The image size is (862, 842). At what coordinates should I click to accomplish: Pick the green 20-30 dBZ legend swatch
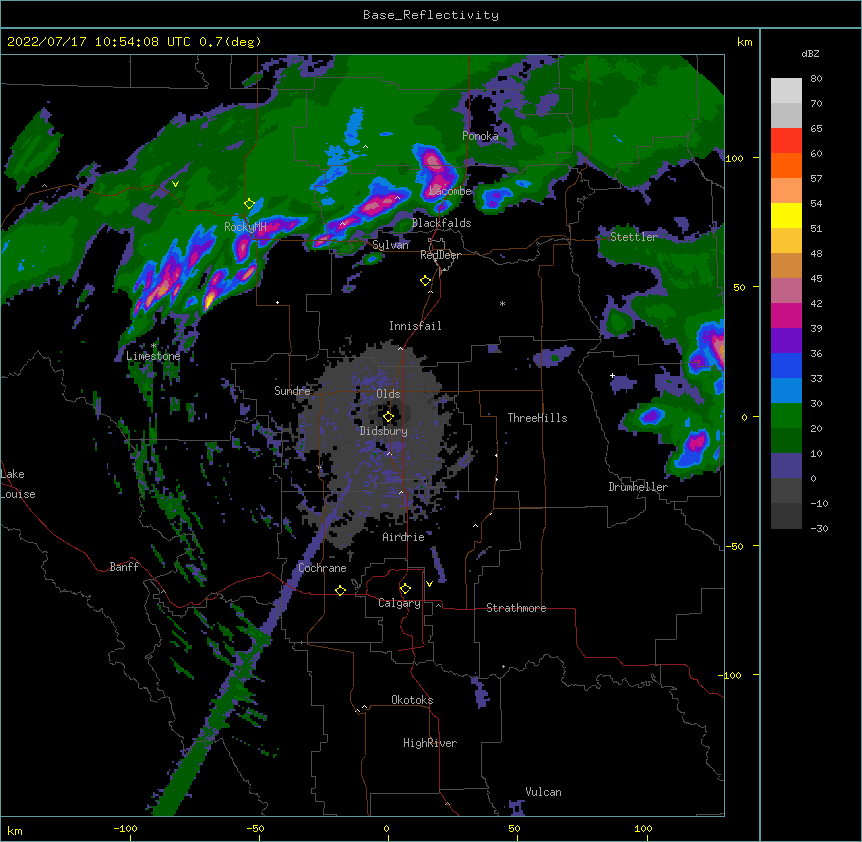tap(786, 416)
